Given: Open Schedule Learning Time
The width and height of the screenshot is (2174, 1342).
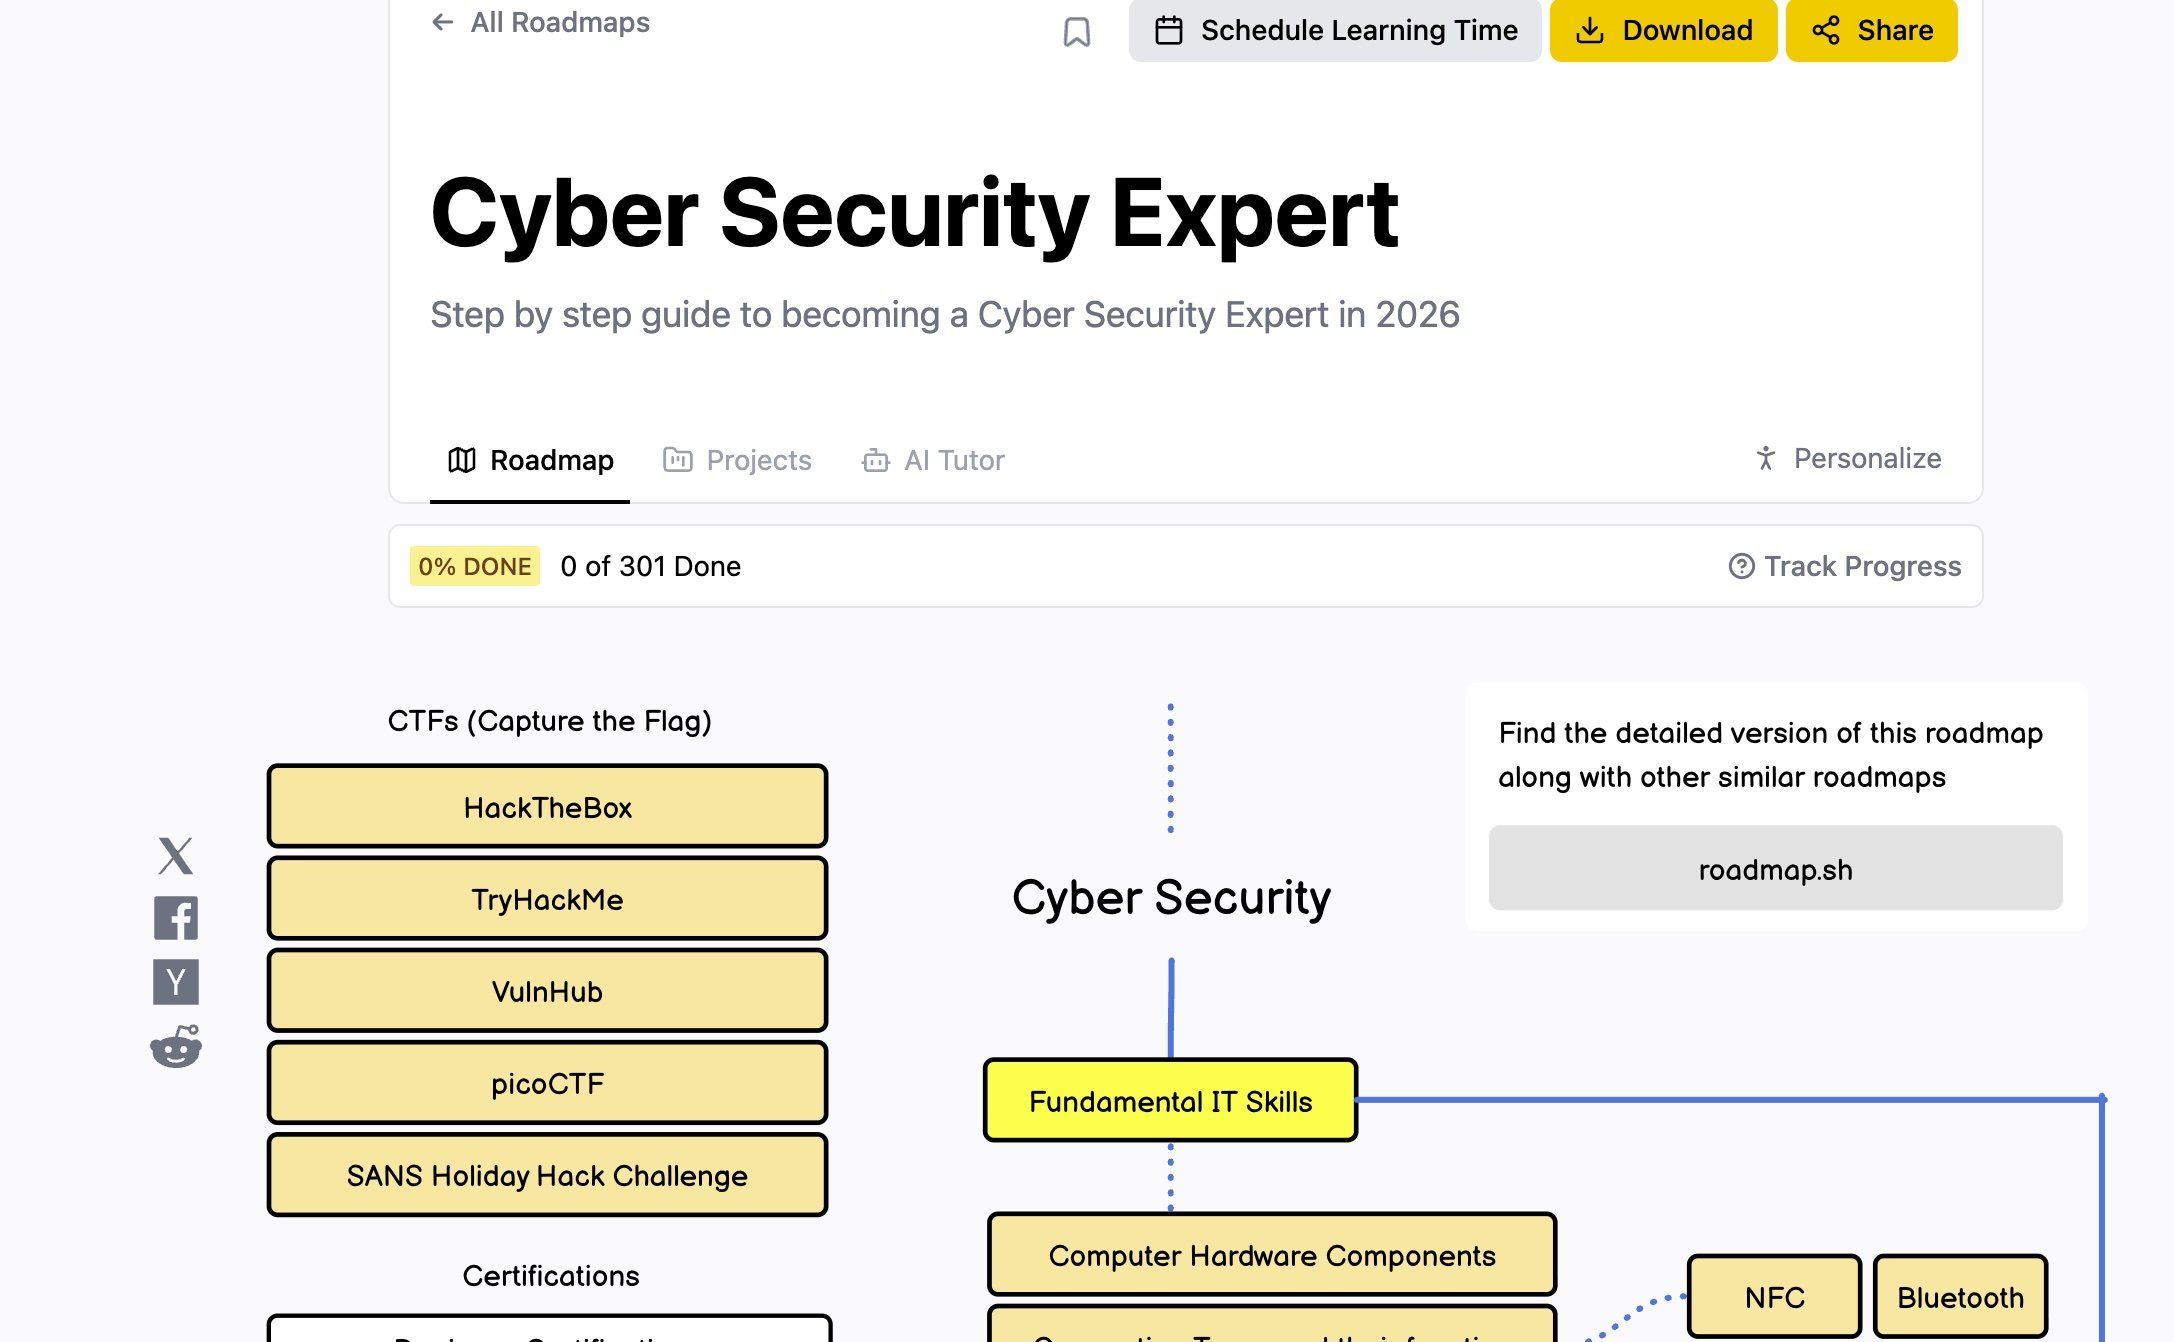Looking at the screenshot, I should tap(1335, 30).
